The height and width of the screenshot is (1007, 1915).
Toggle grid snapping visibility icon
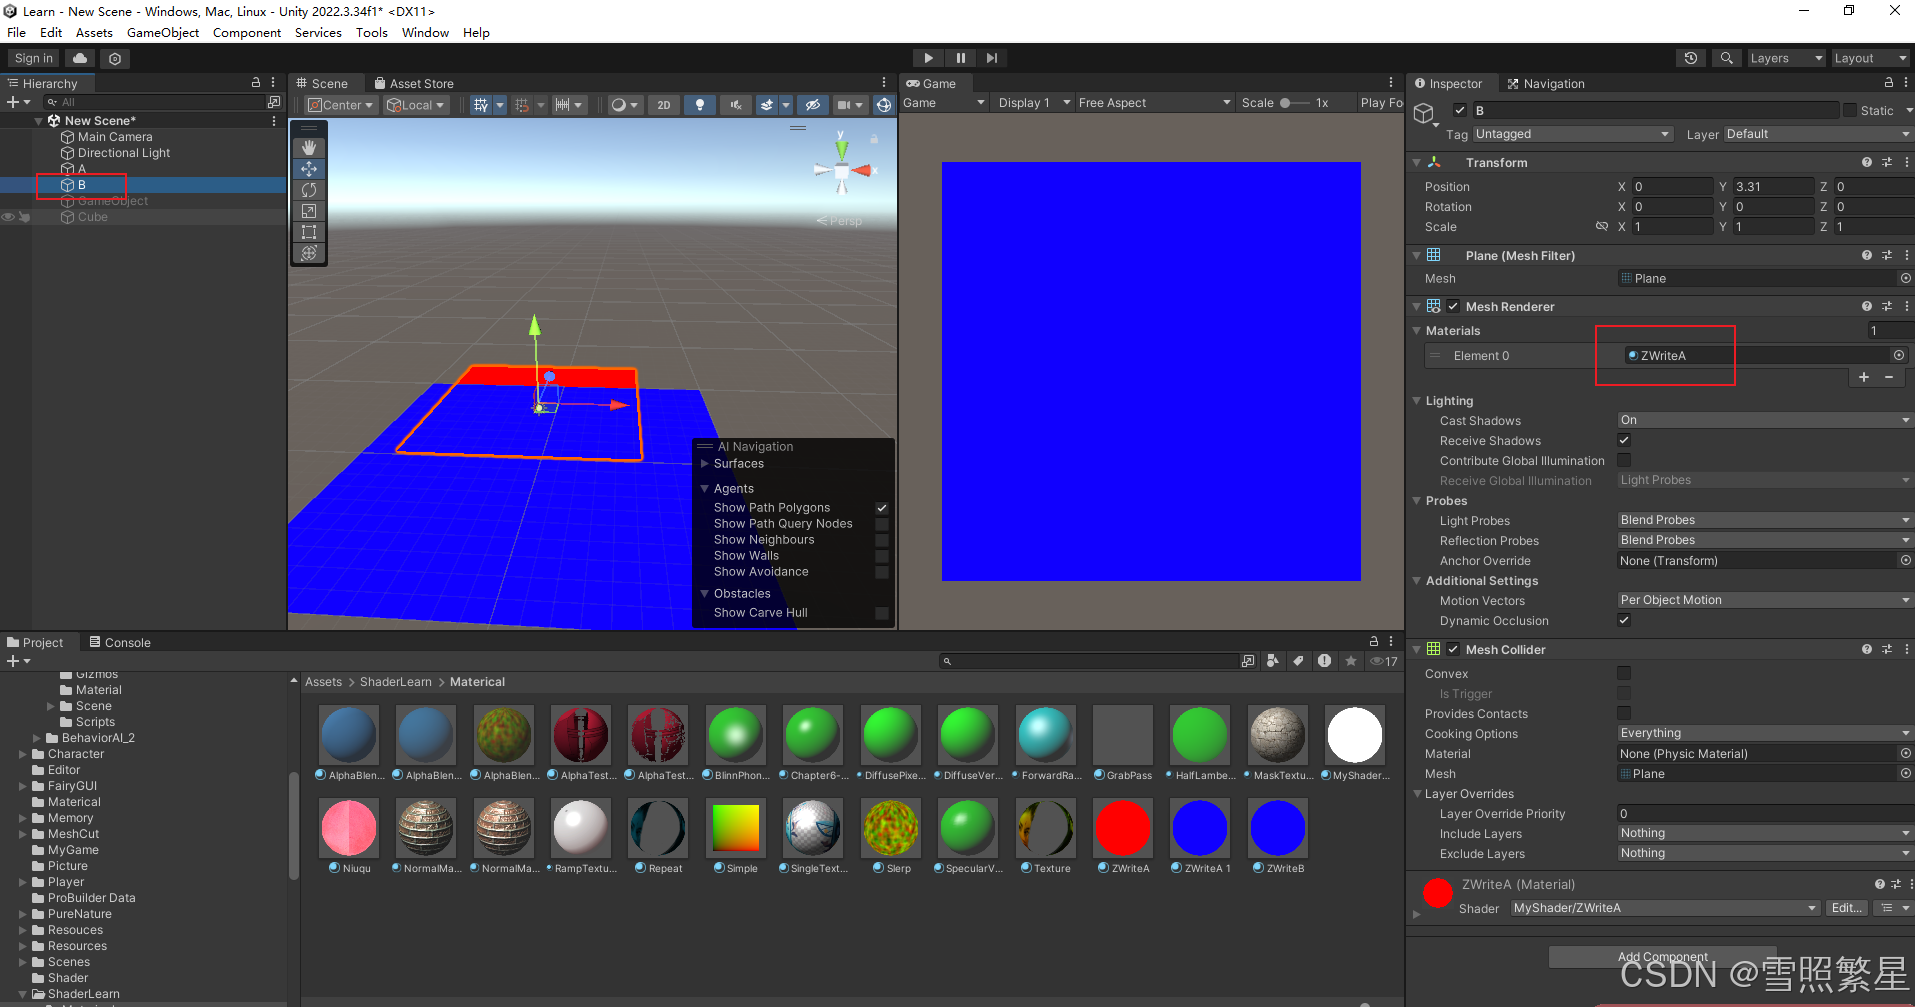pos(481,104)
